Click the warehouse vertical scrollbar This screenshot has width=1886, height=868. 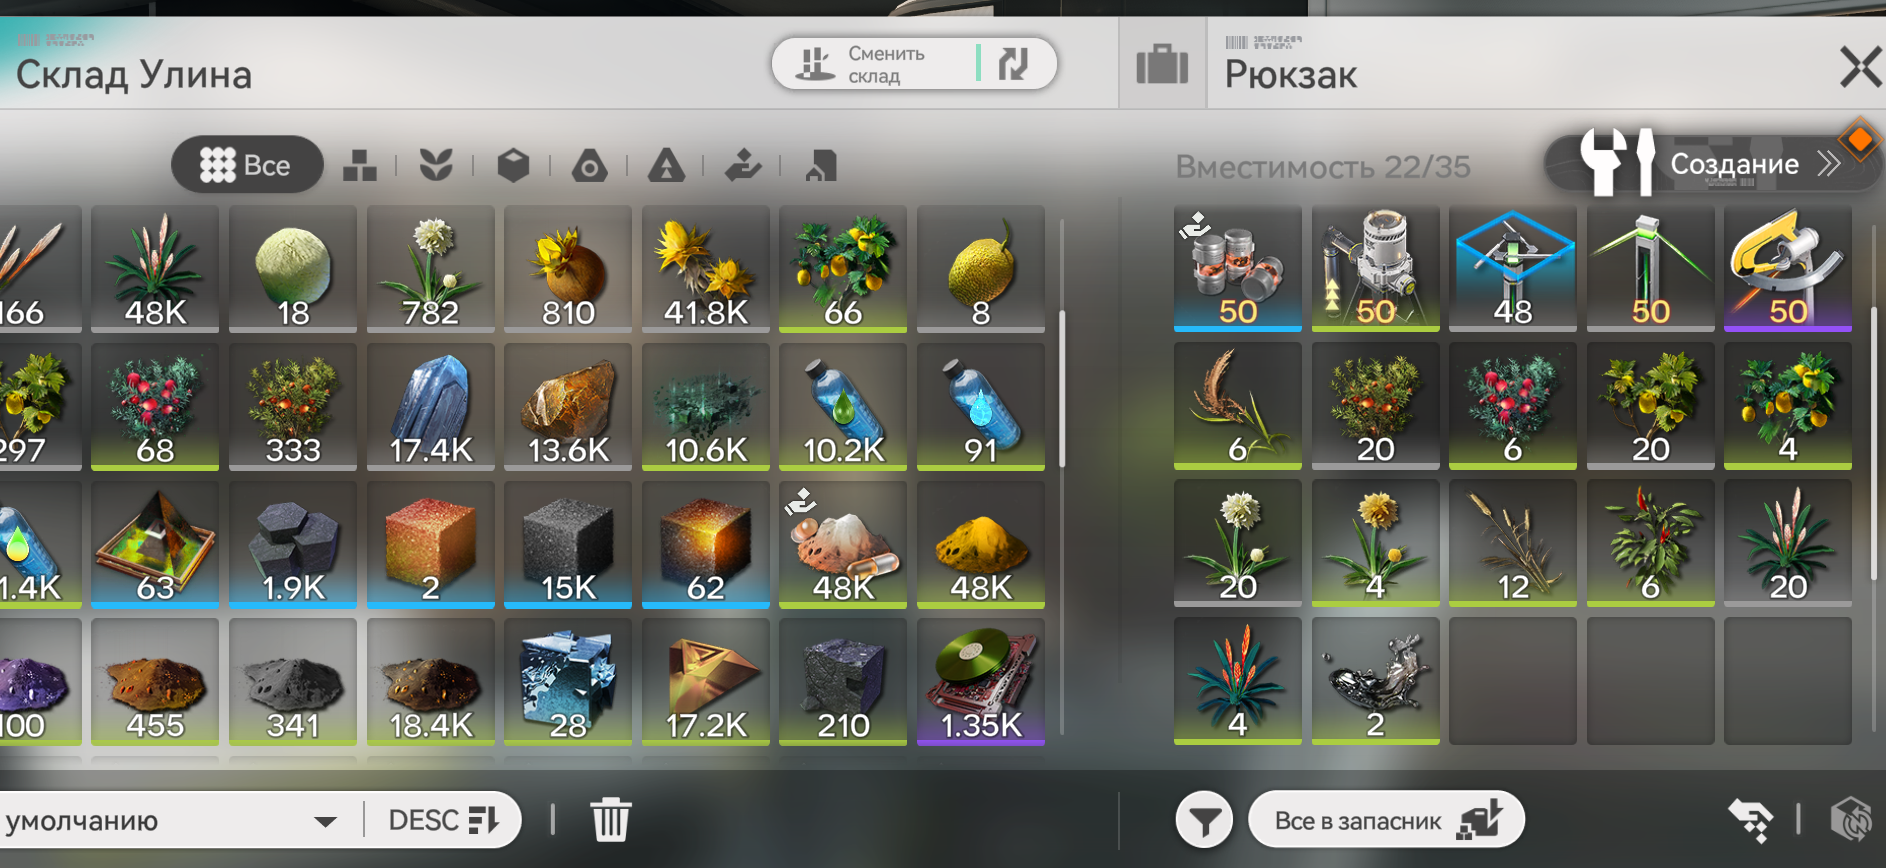[x=1061, y=390]
